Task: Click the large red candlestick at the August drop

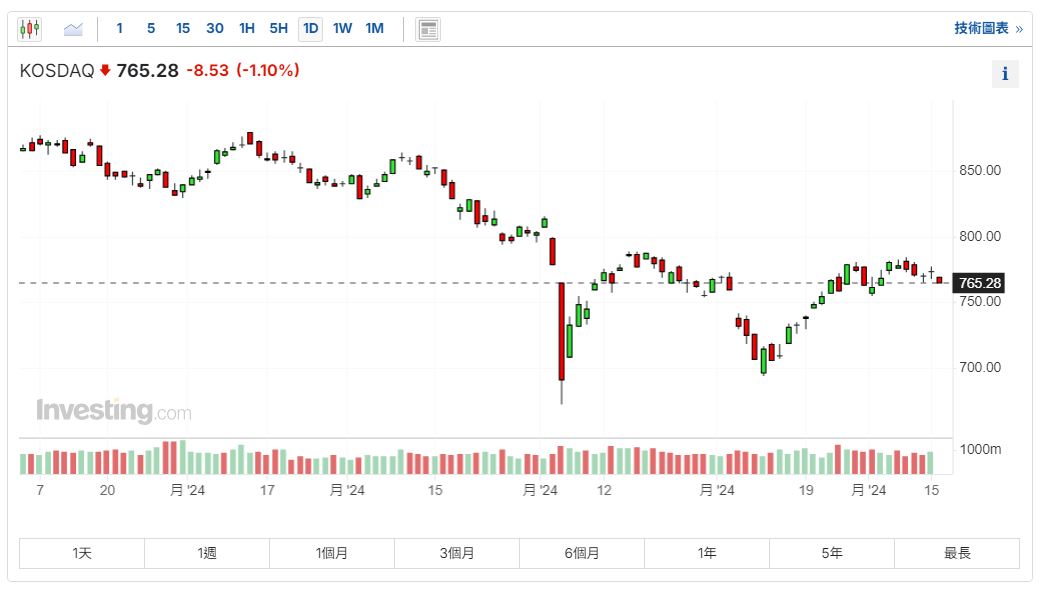Action: point(561,331)
